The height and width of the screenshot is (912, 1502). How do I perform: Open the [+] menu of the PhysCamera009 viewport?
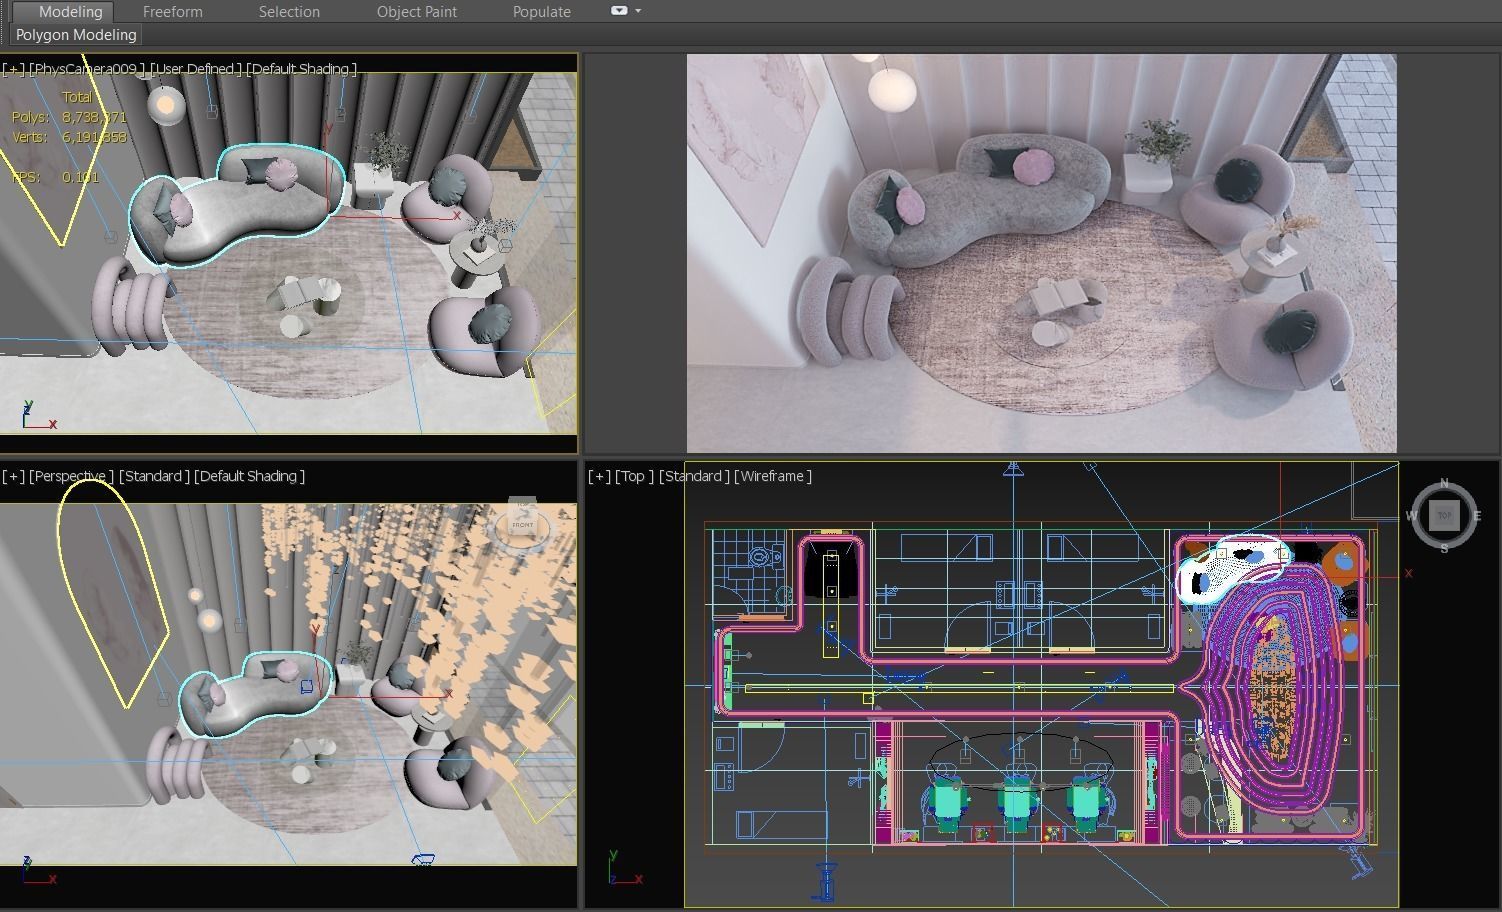(x=13, y=69)
